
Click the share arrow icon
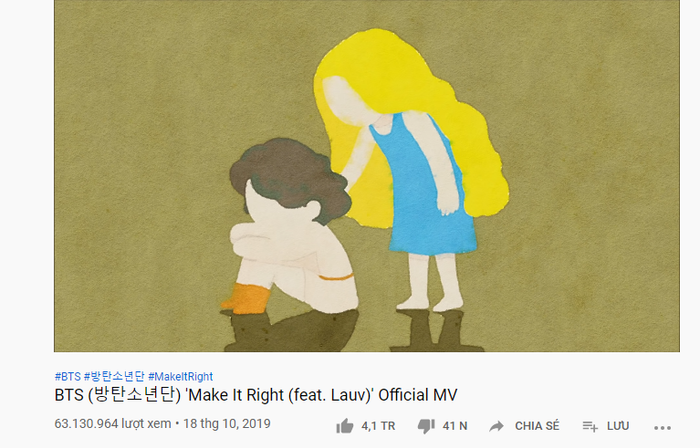496,427
